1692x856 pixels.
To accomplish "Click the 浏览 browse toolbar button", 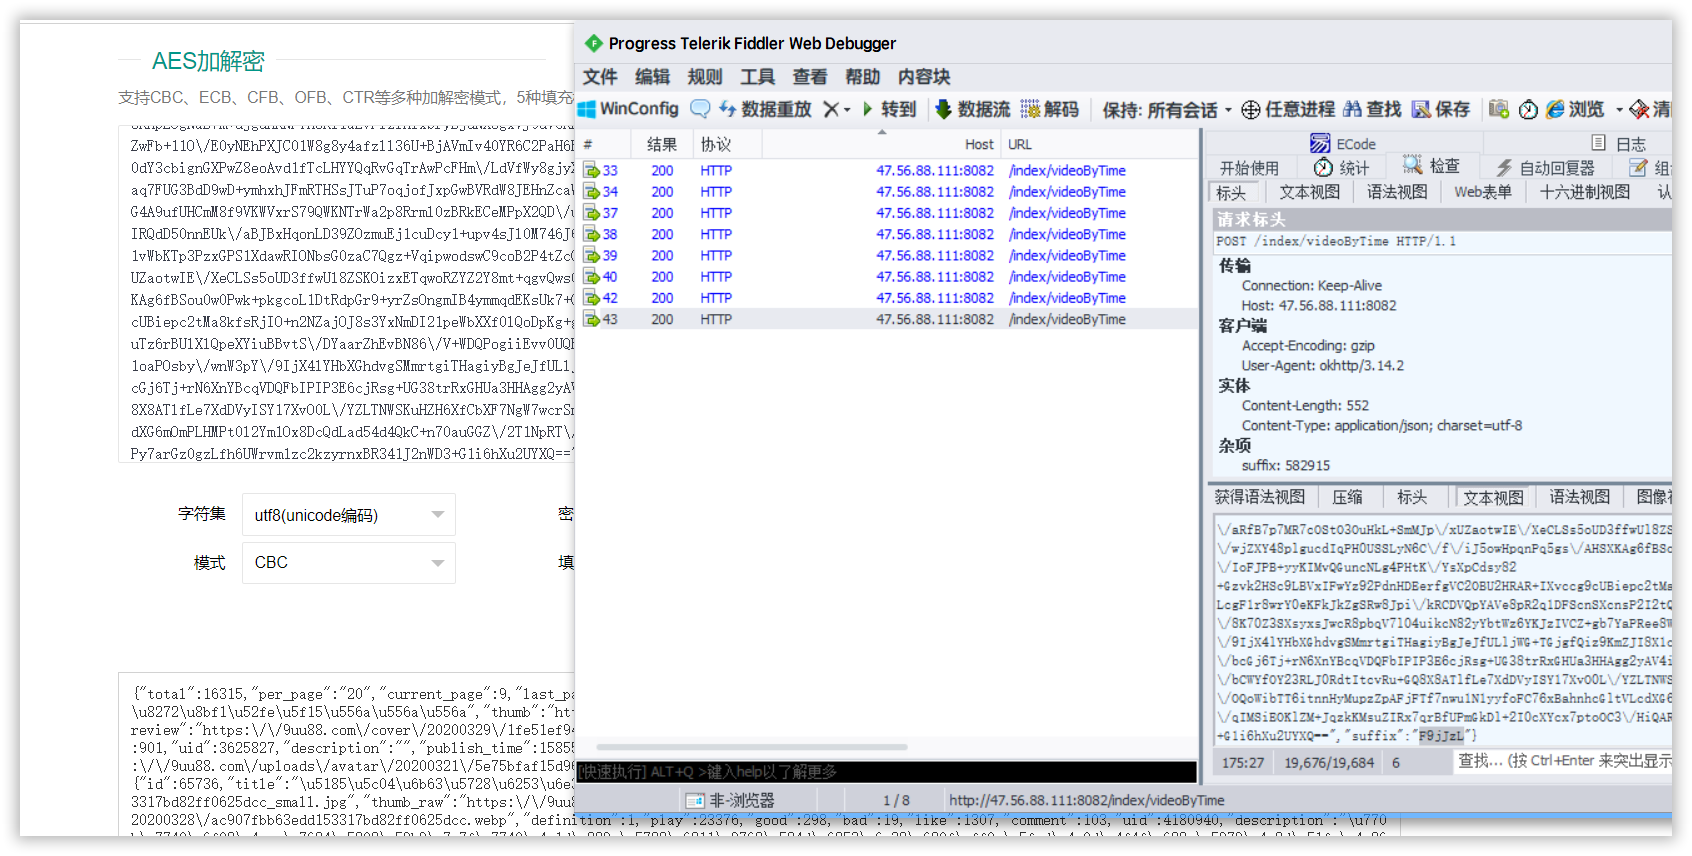I will [x=1575, y=109].
